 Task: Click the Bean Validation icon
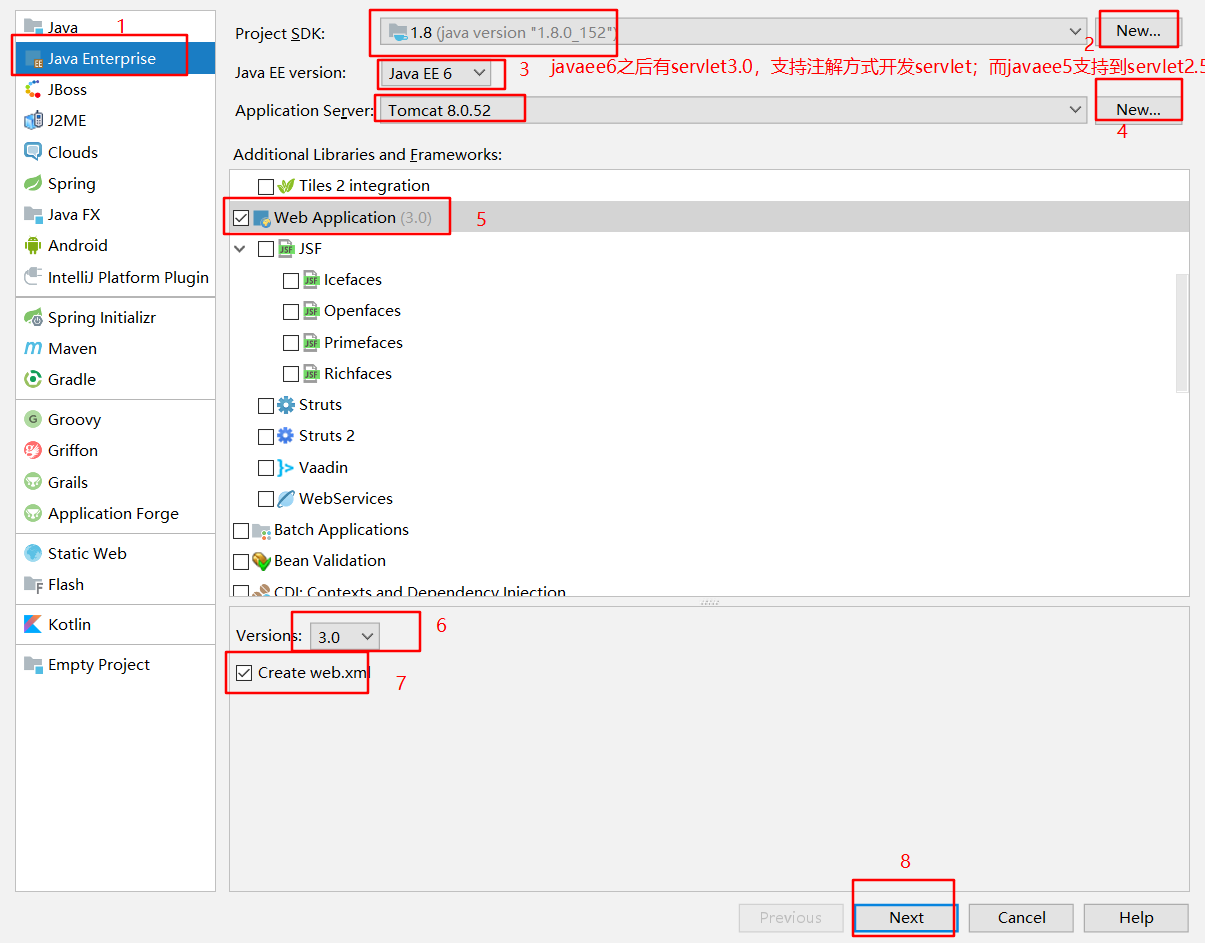coord(261,561)
